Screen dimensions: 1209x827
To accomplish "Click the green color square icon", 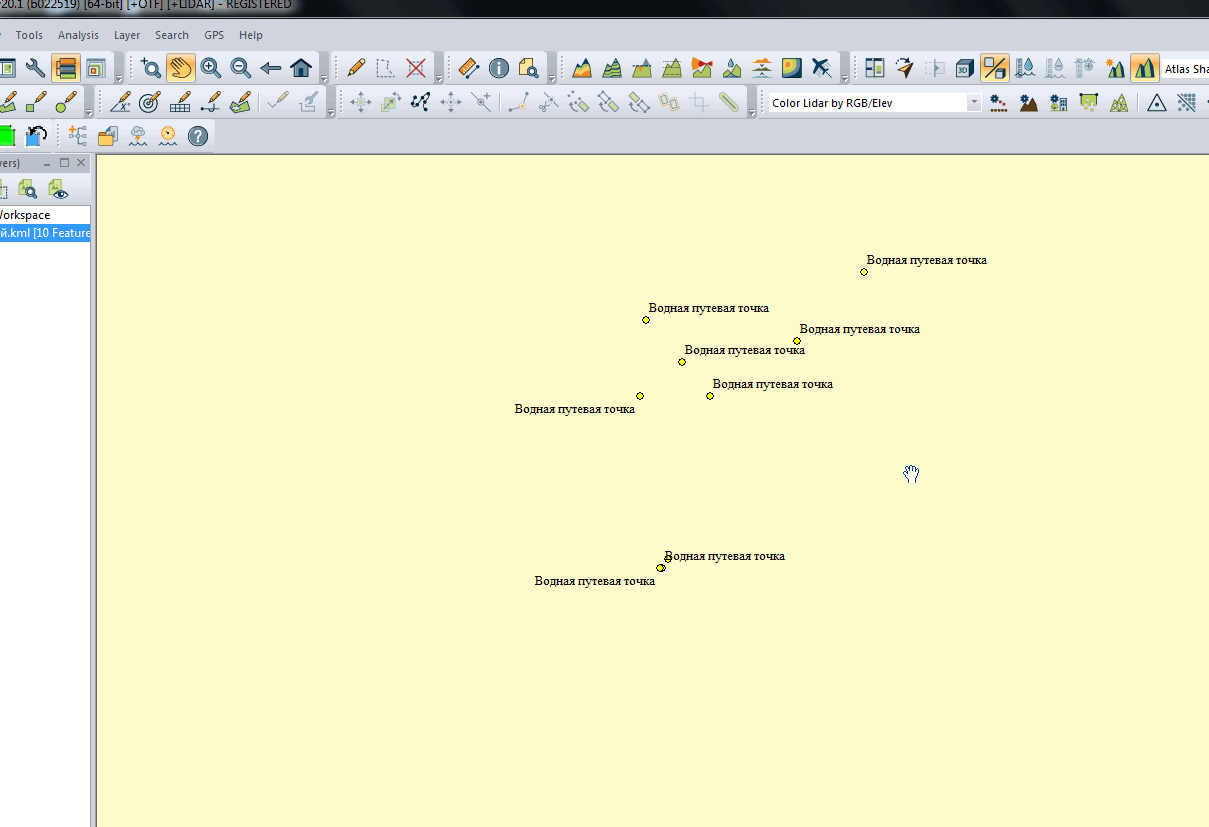I will tap(7, 136).
